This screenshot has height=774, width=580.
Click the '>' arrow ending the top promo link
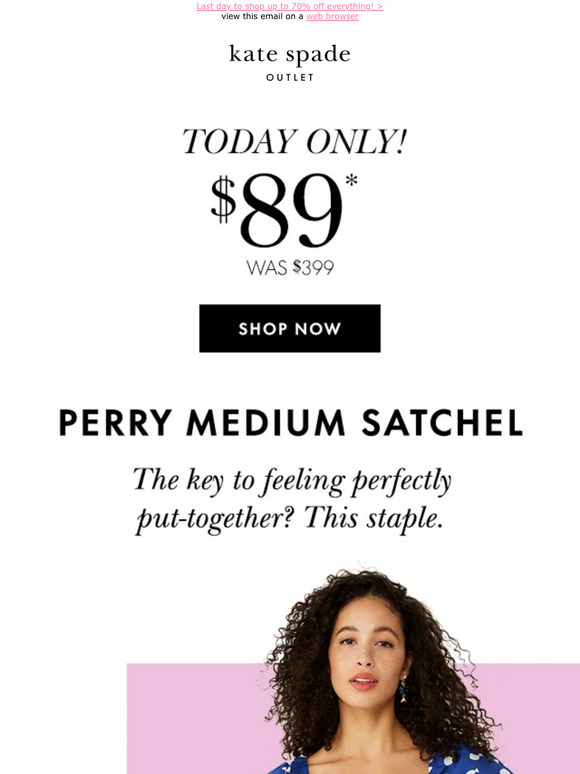click(380, 6)
